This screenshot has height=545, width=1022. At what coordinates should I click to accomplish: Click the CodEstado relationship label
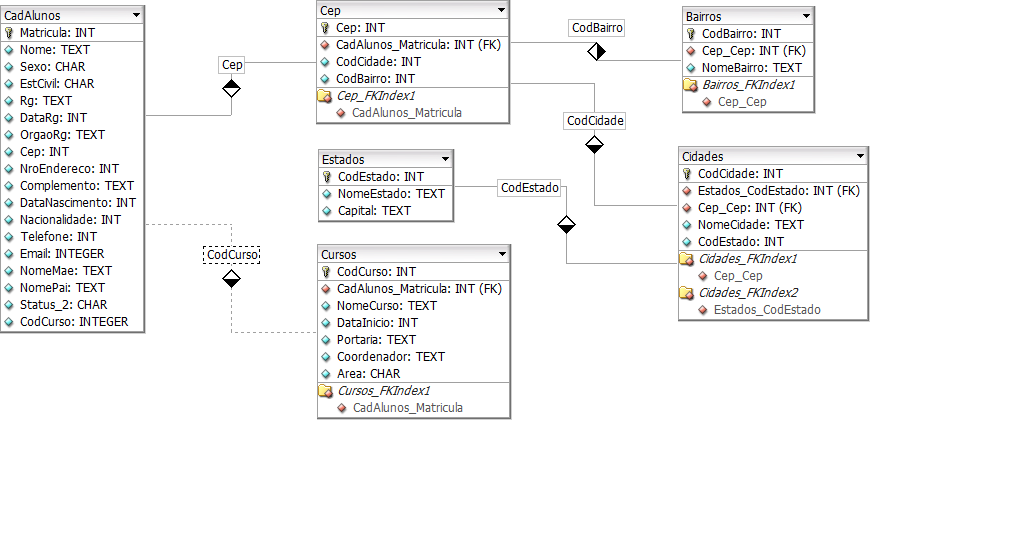[x=529, y=187]
